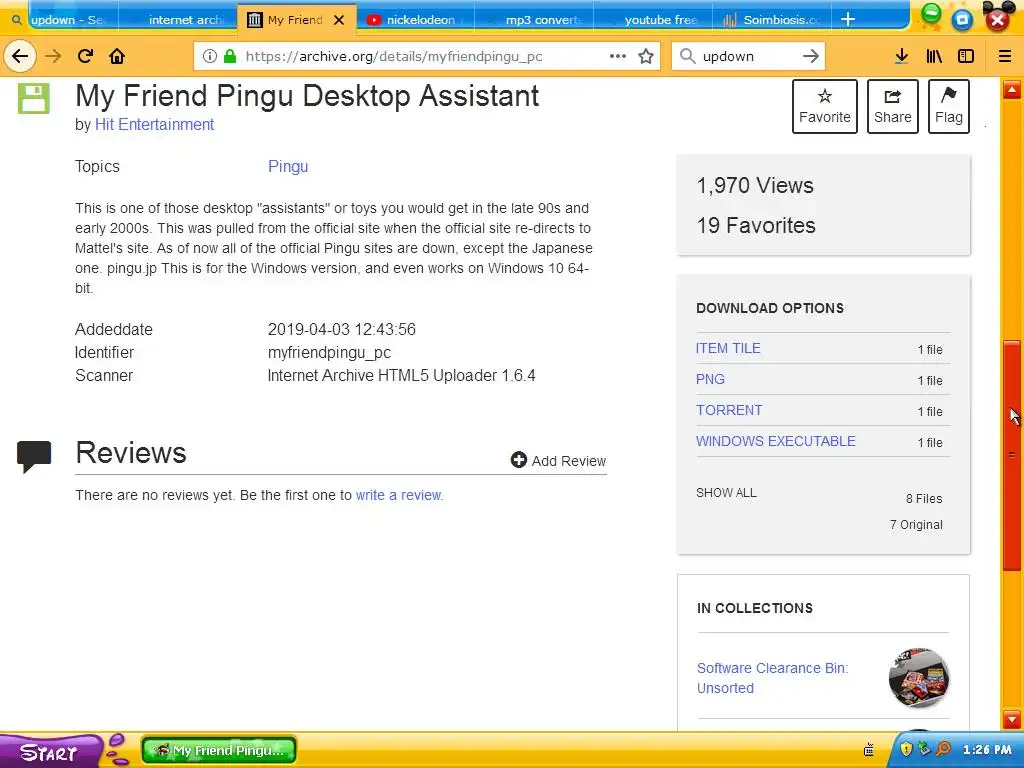The image size is (1024, 768).
Task: Download the ITEM TILE file
Action: click(x=728, y=348)
